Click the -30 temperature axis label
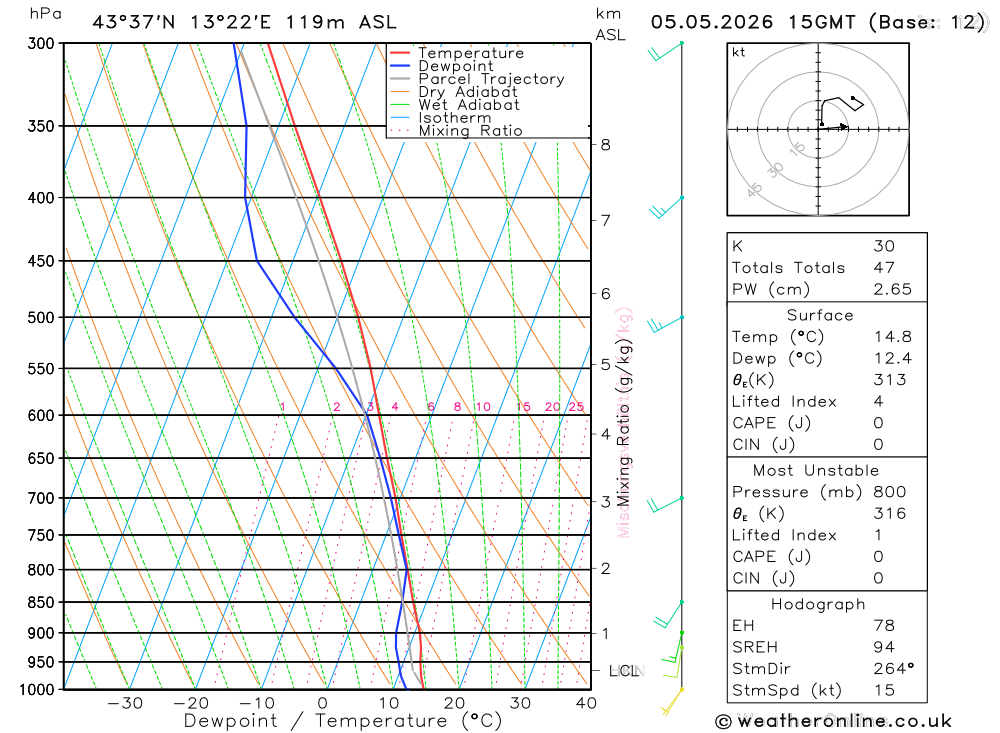The height and width of the screenshot is (733, 1000). pyautogui.click(x=125, y=703)
